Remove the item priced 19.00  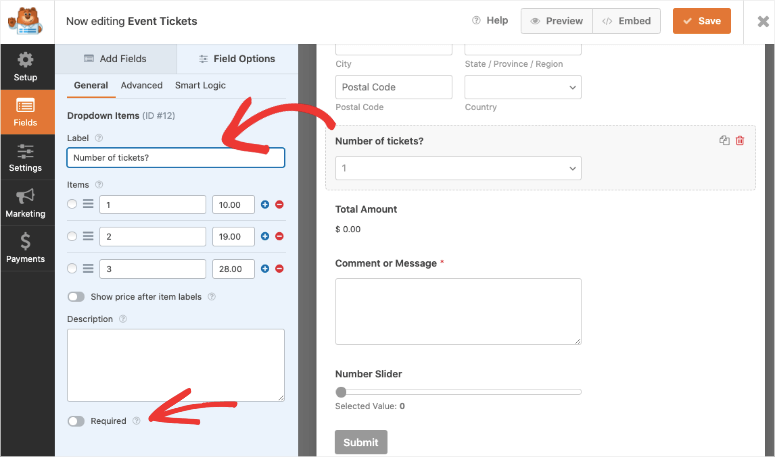[279, 236]
